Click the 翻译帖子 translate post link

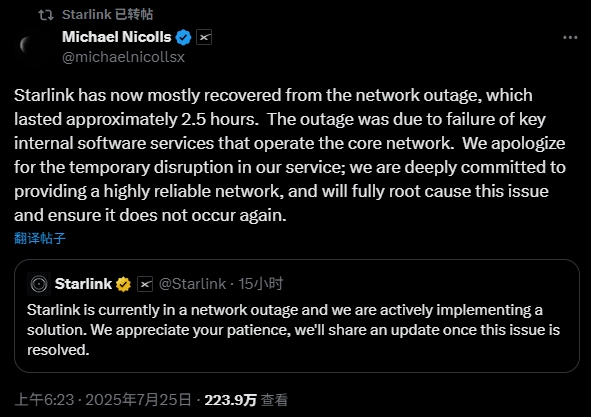point(40,238)
